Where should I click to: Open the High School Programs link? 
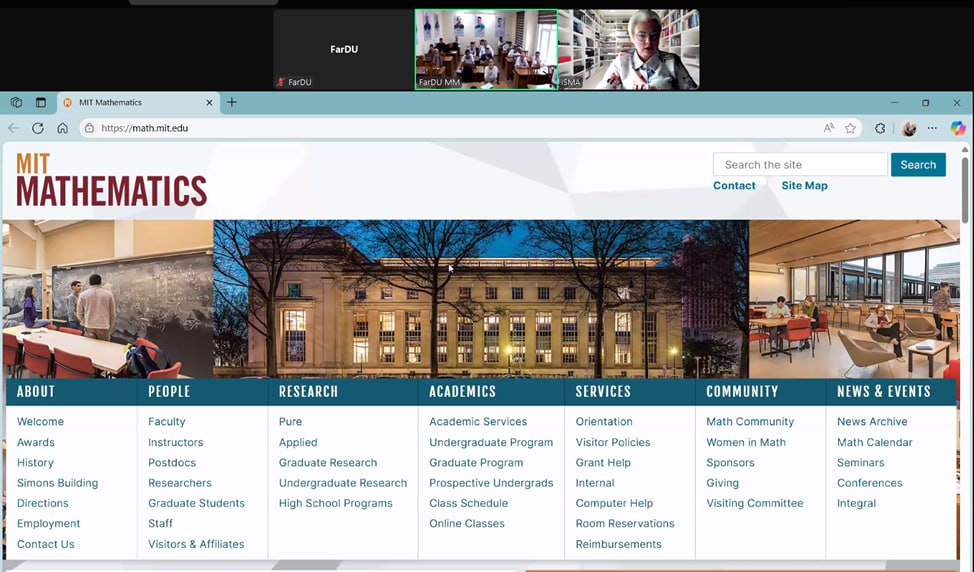[x=335, y=503]
